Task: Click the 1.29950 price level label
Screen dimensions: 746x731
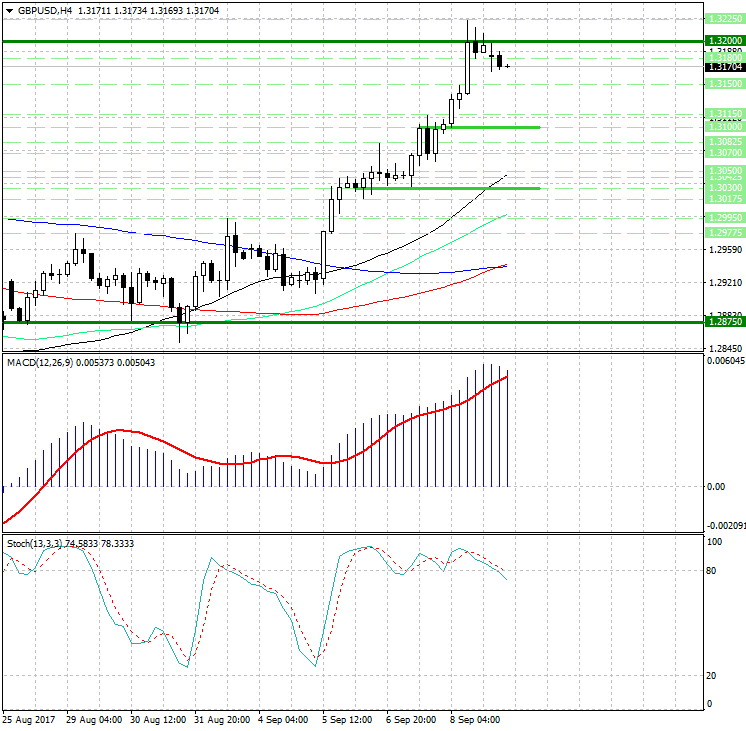Action: click(x=723, y=217)
